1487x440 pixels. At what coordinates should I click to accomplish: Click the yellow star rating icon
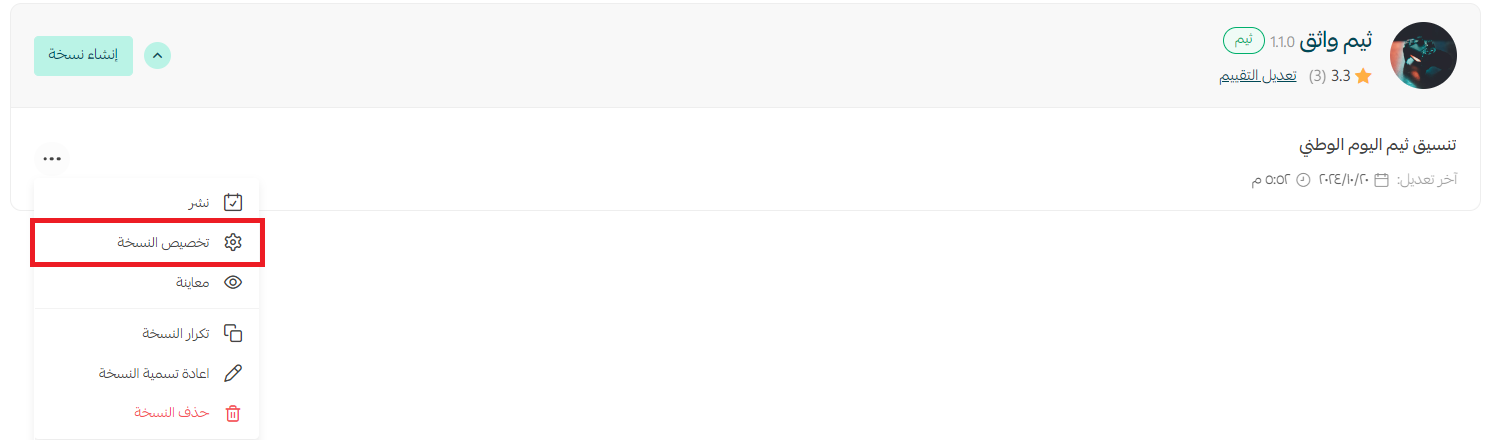tap(1363, 76)
